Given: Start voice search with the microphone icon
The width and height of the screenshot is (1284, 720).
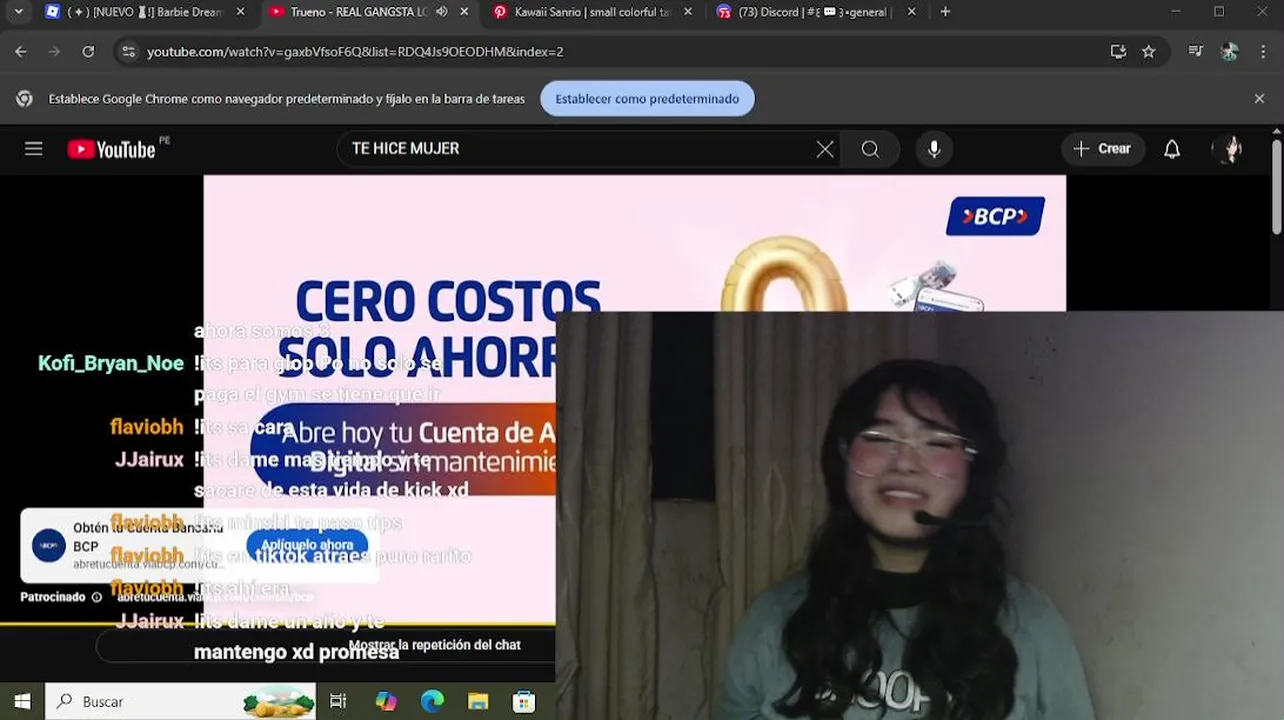Looking at the screenshot, I should tap(934, 149).
